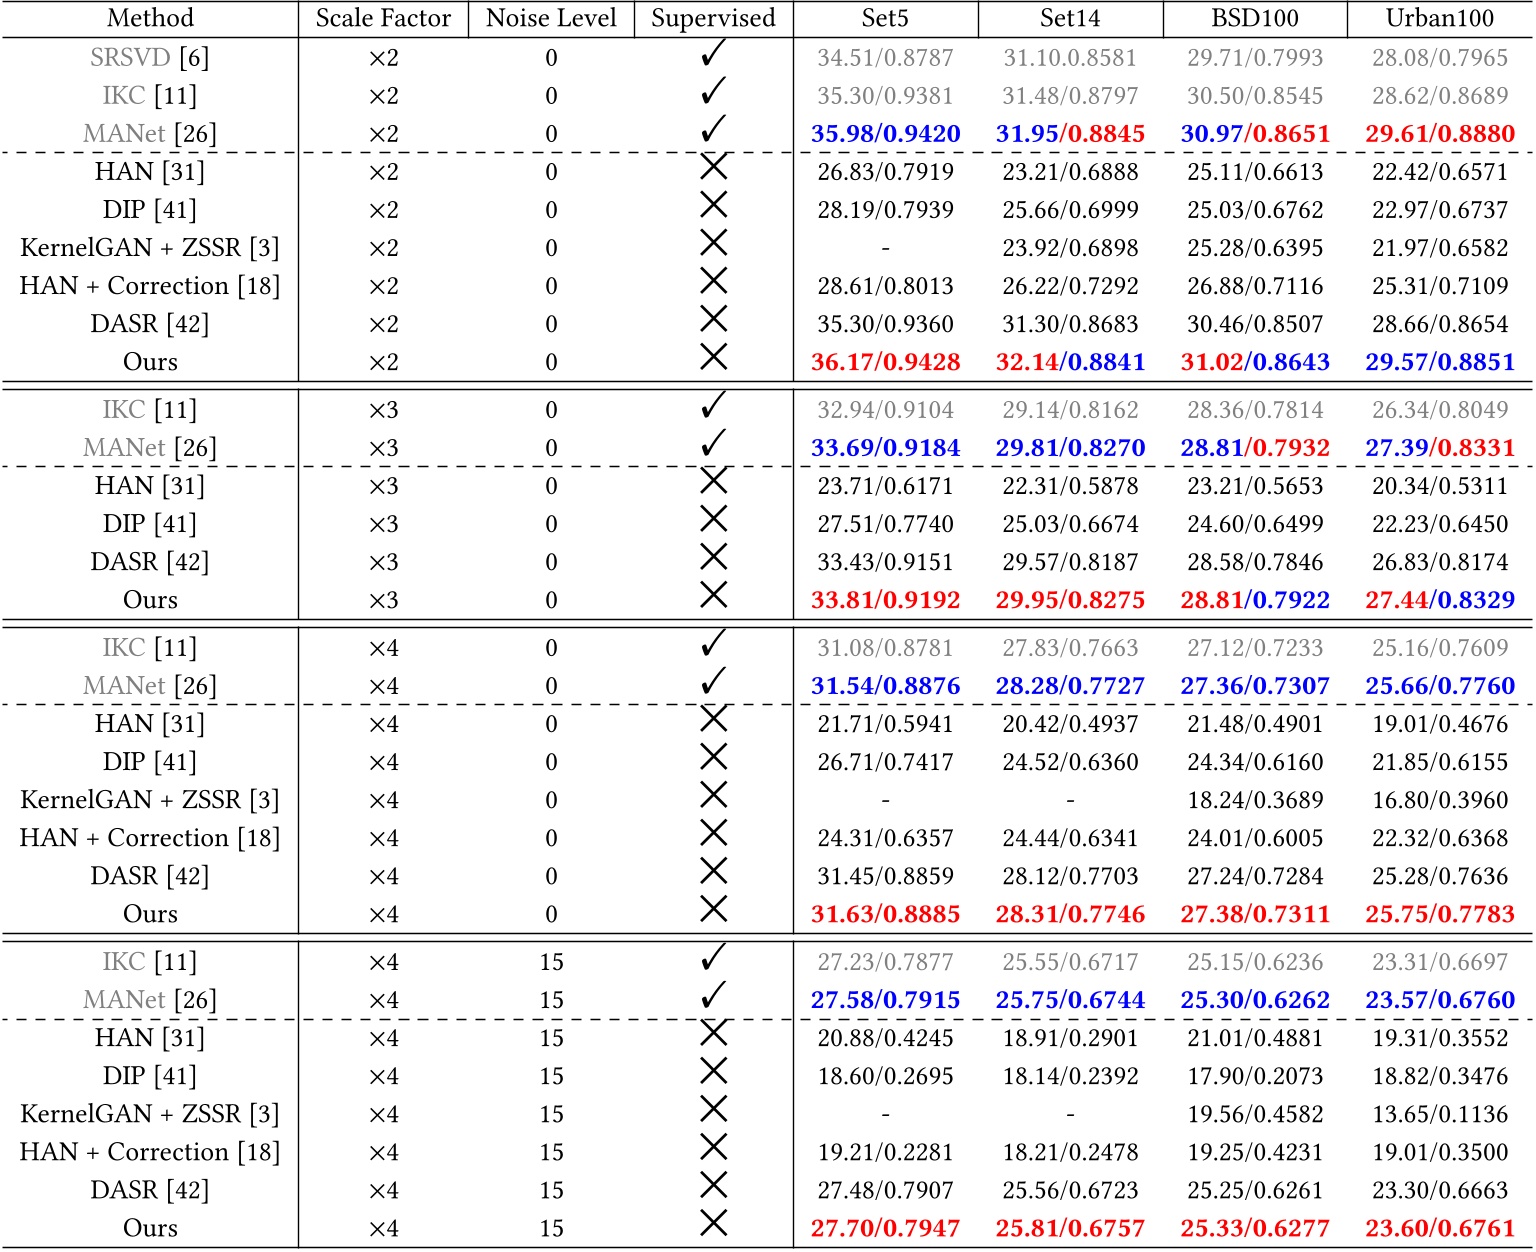The width and height of the screenshot is (1536, 1252).
Task: Switch to the Set5 column tab
Action: point(884,17)
